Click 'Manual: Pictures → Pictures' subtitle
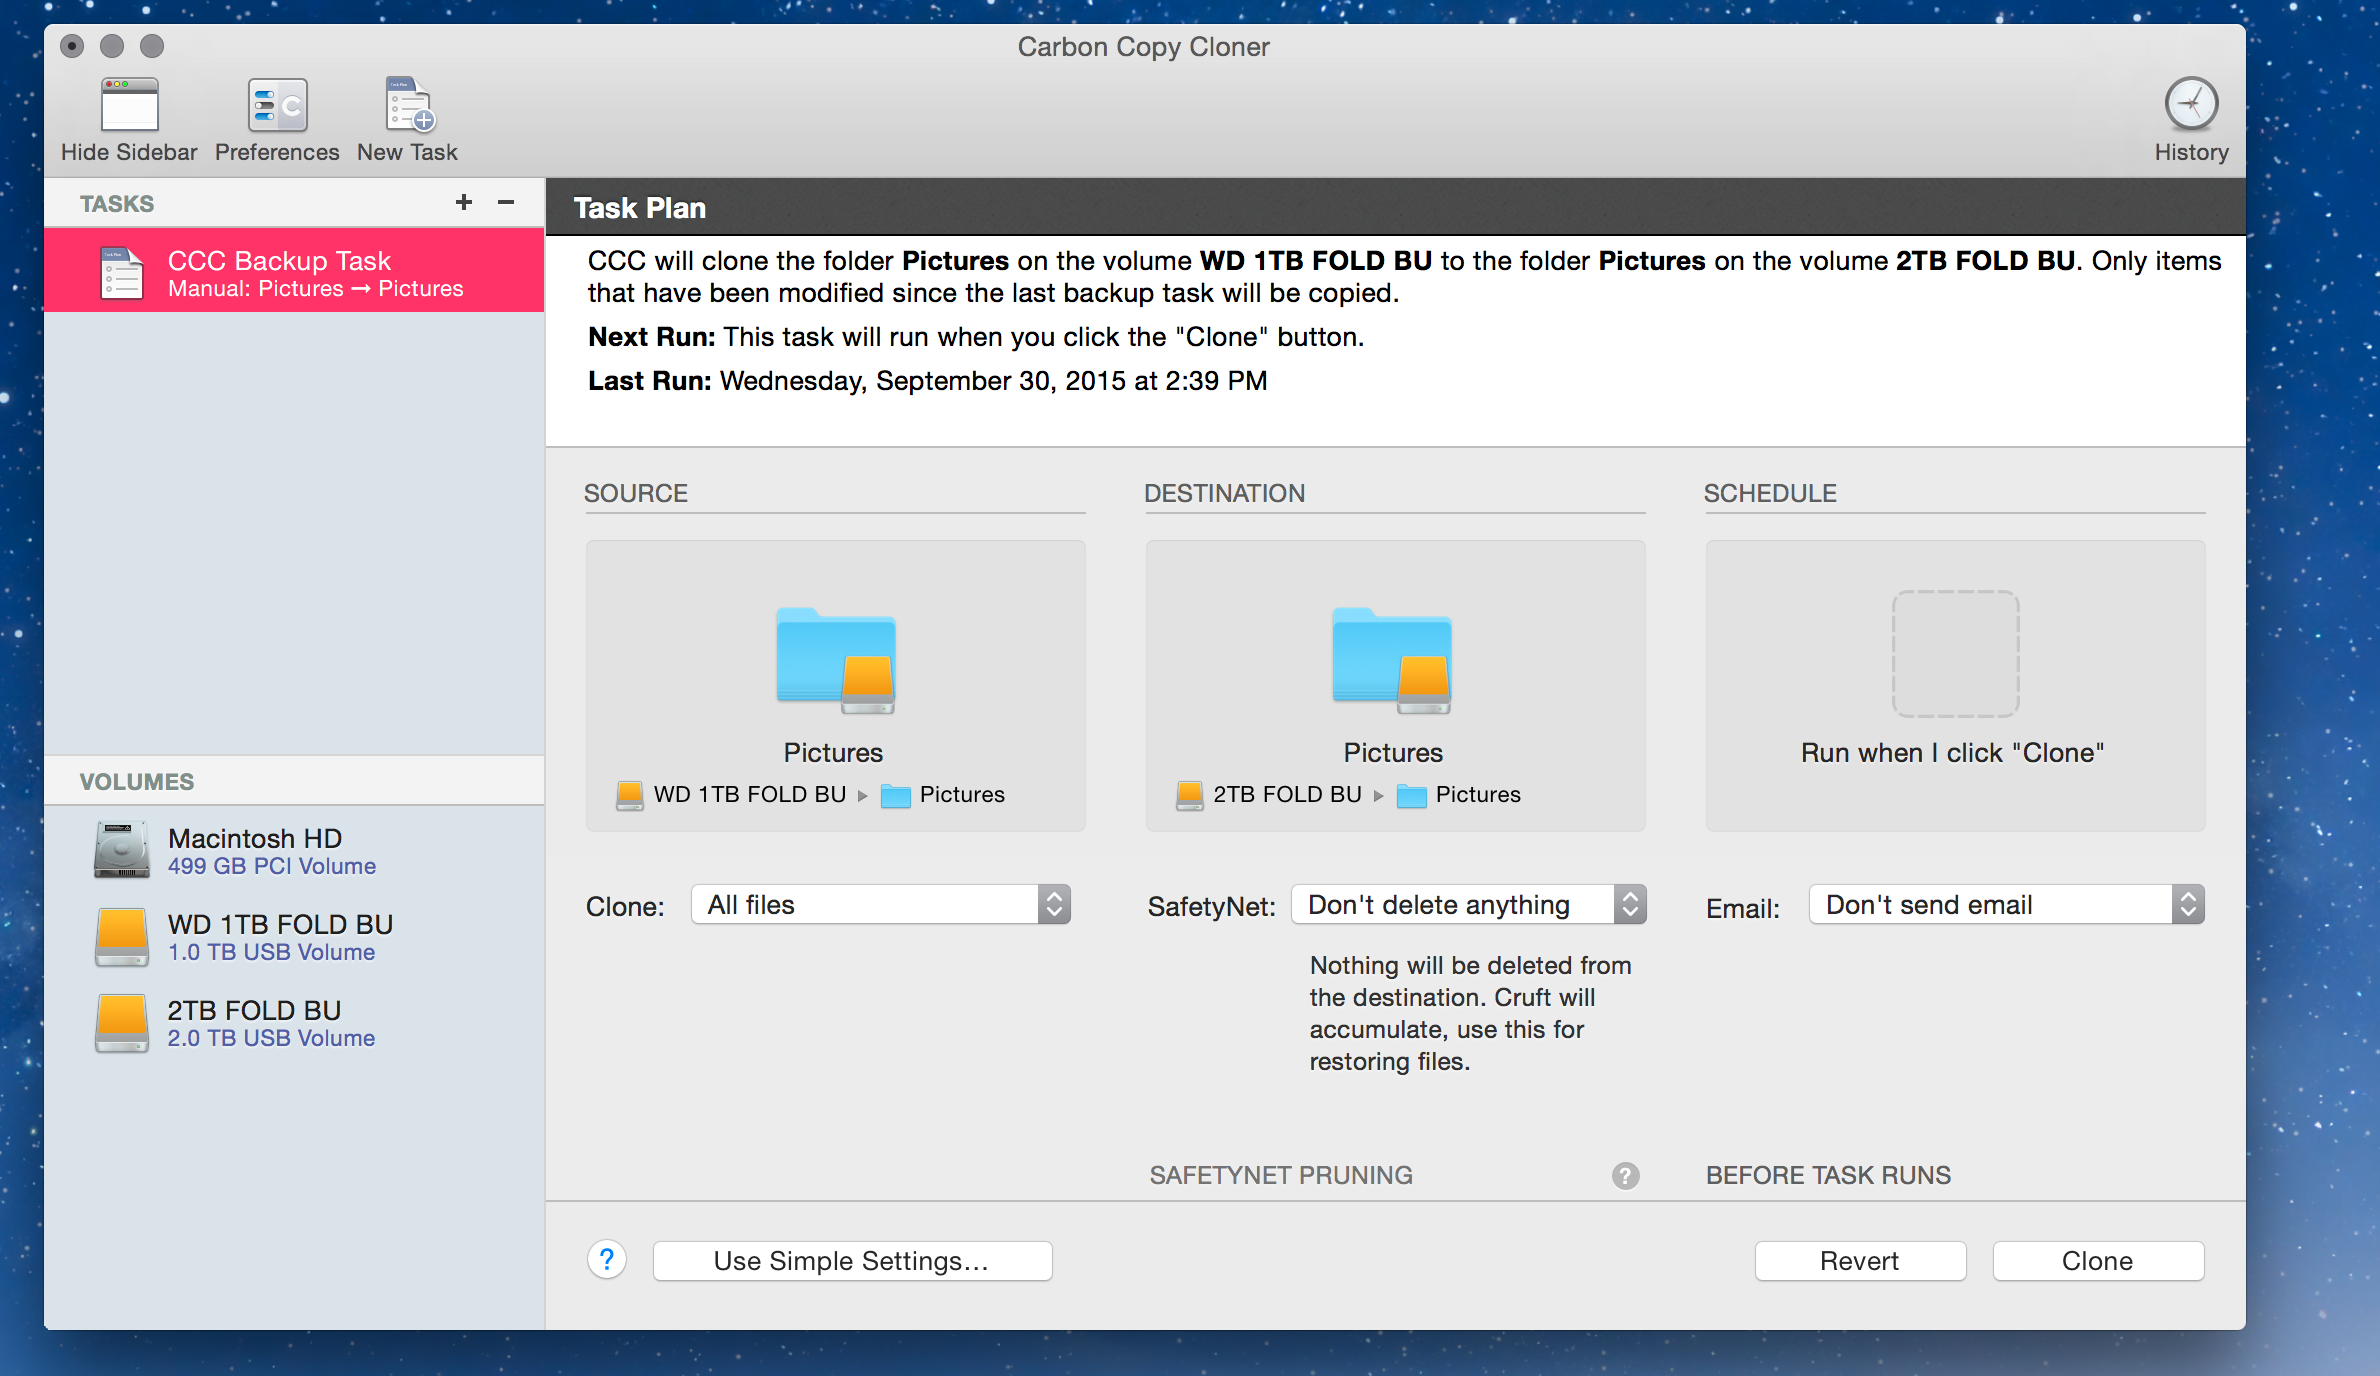 click(x=315, y=289)
